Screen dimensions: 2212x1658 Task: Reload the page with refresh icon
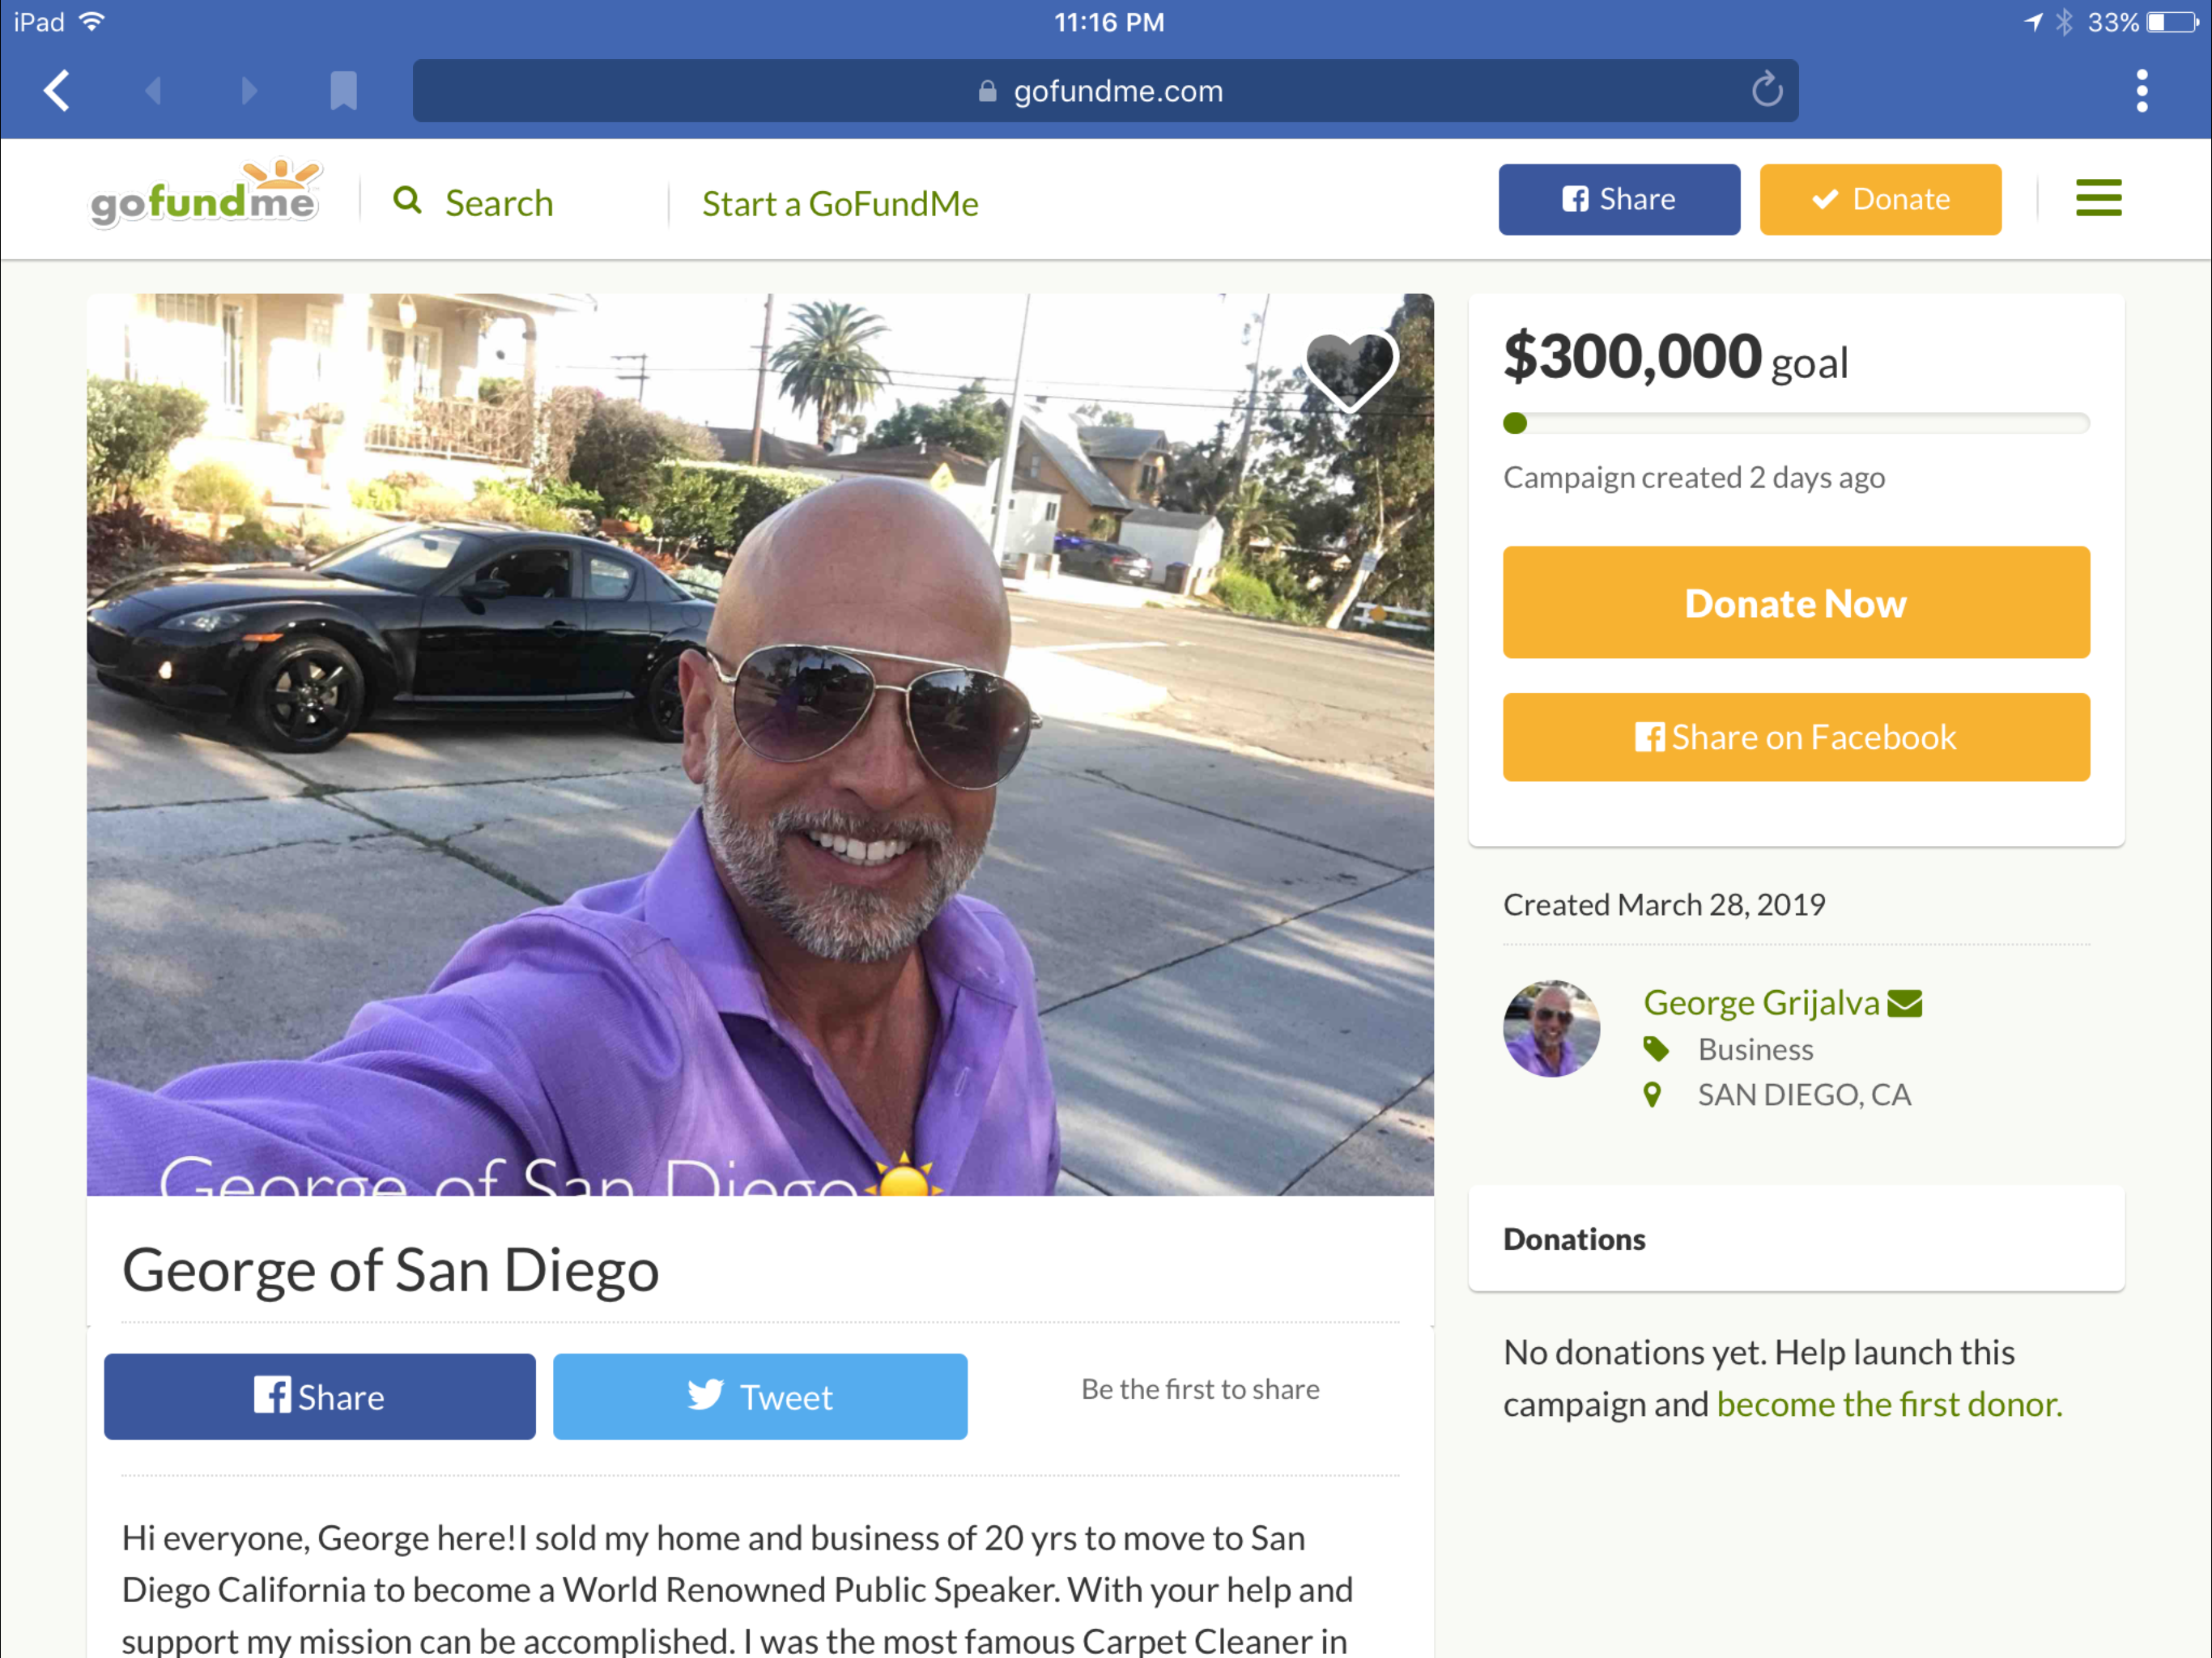tap(1766, 91)
